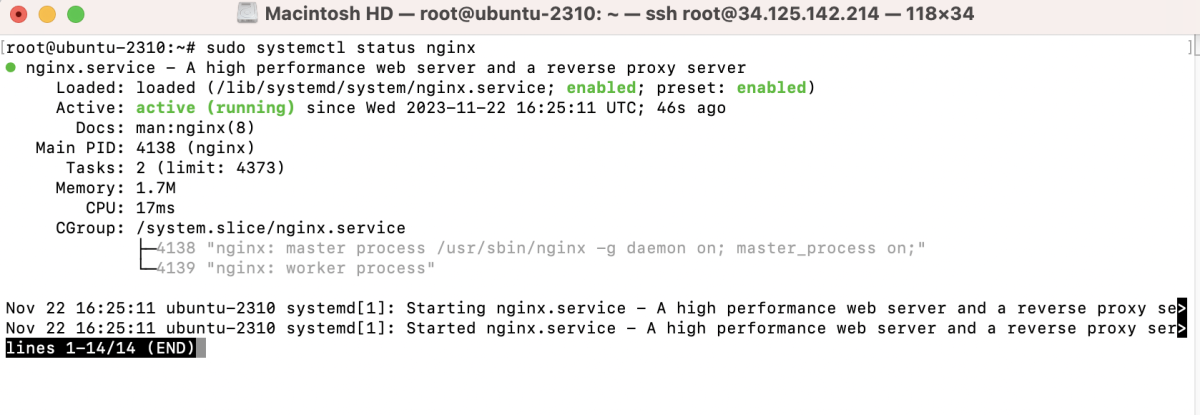Screen dimensions: 1200x415
Task: Click the Memory value 1.7M
Action: [156, 188]
